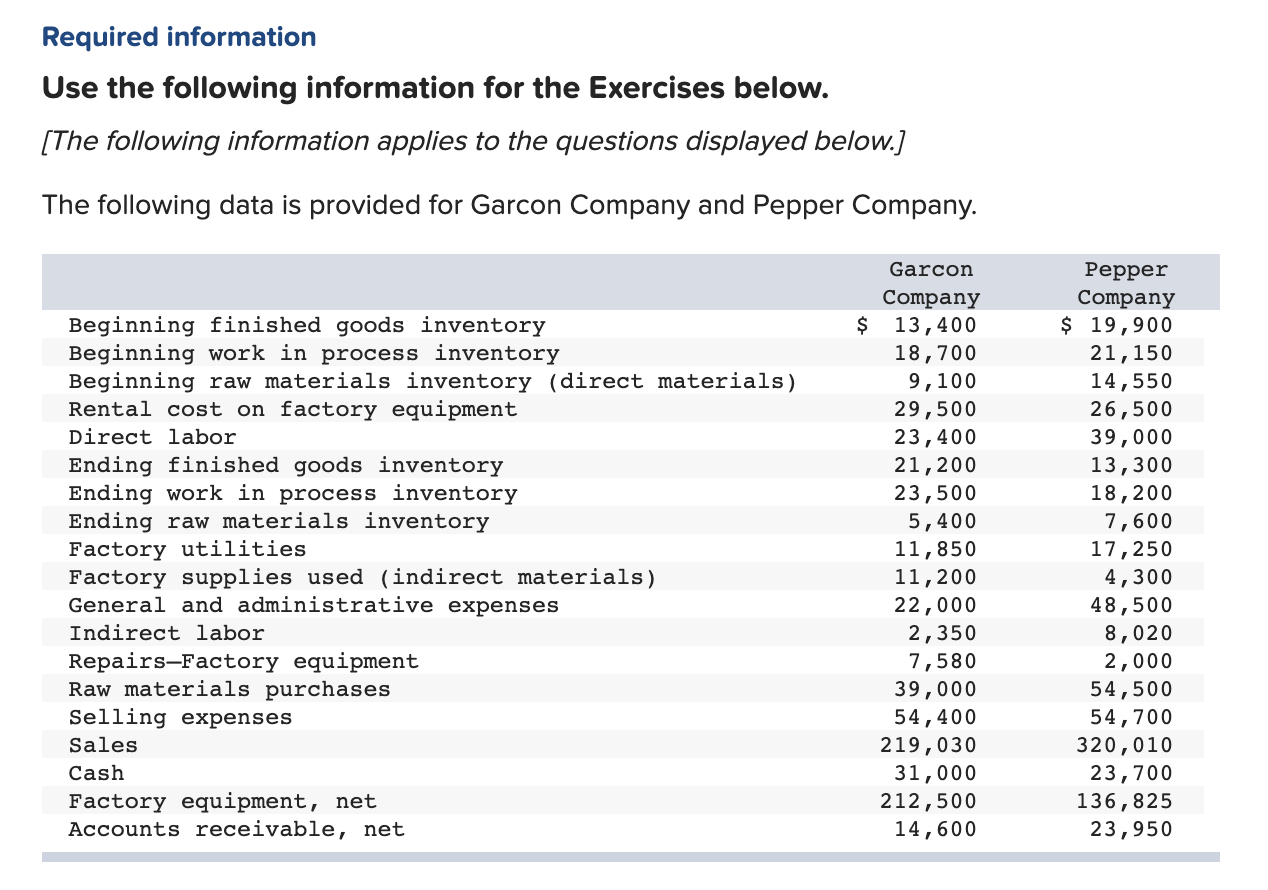Select the Pepper Company column header
1268x890 pixels.
pyautogui.click(x=1126, y=283)
